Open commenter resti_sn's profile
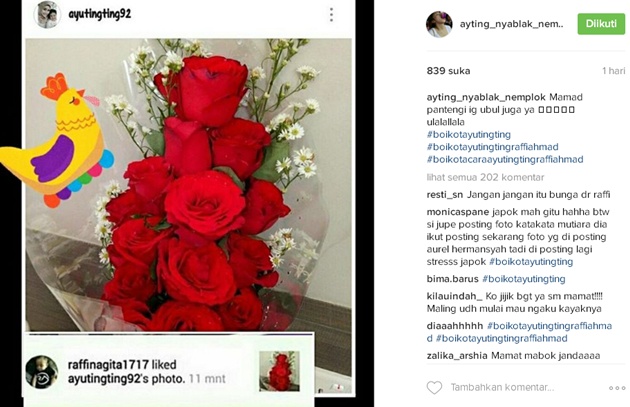The image size is (630, 407). 445,195
